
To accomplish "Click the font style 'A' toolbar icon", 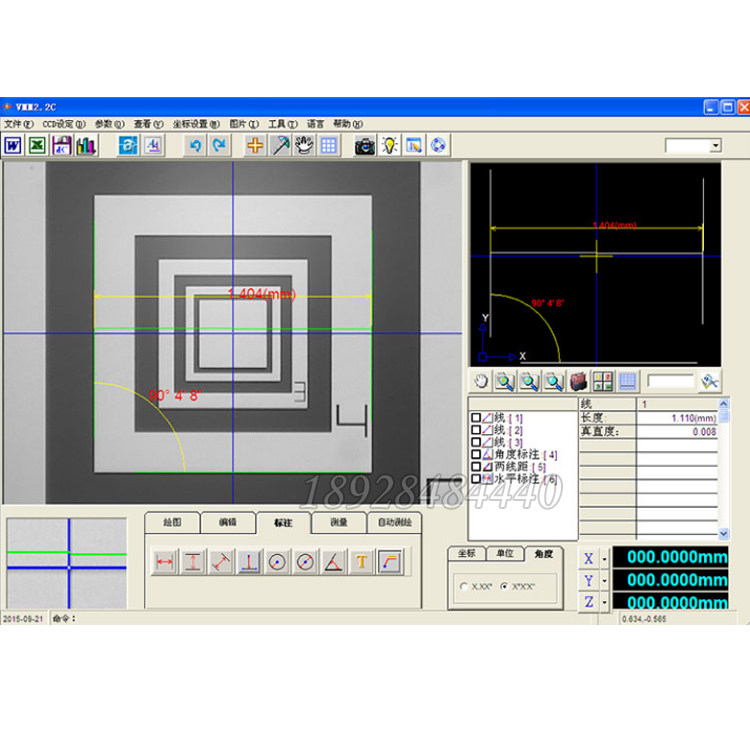I will [x=153, y=145].
